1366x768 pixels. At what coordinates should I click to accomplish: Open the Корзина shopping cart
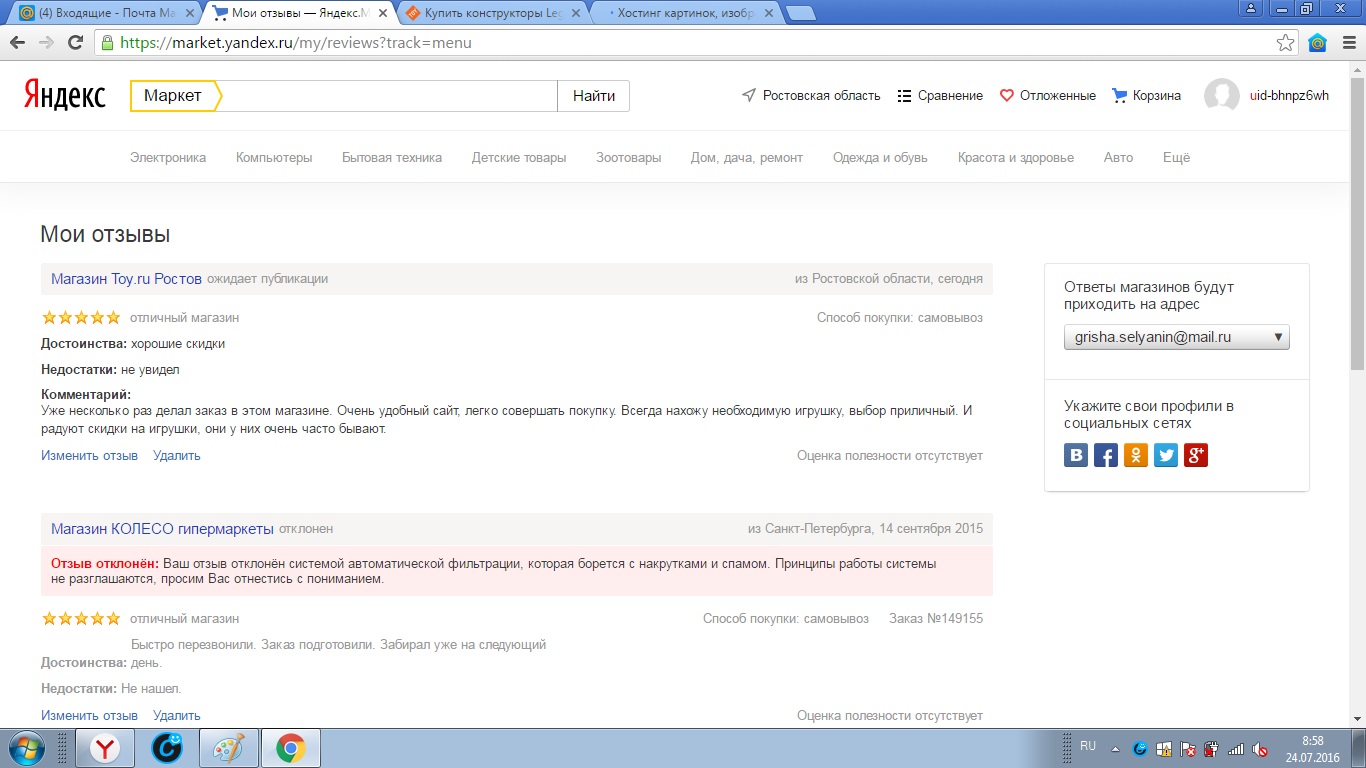point(1147,96)
